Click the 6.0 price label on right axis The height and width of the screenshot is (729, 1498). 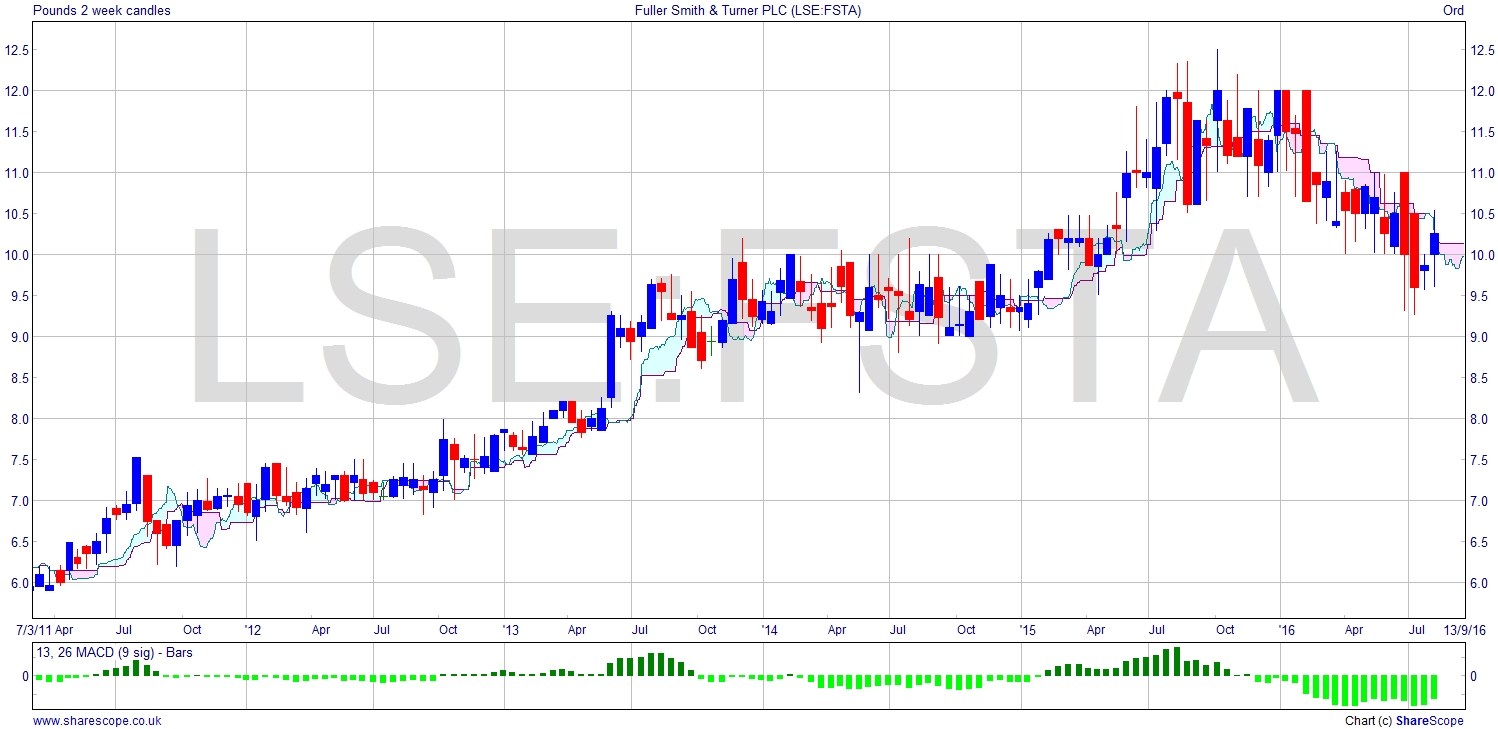click(1479, 583)
